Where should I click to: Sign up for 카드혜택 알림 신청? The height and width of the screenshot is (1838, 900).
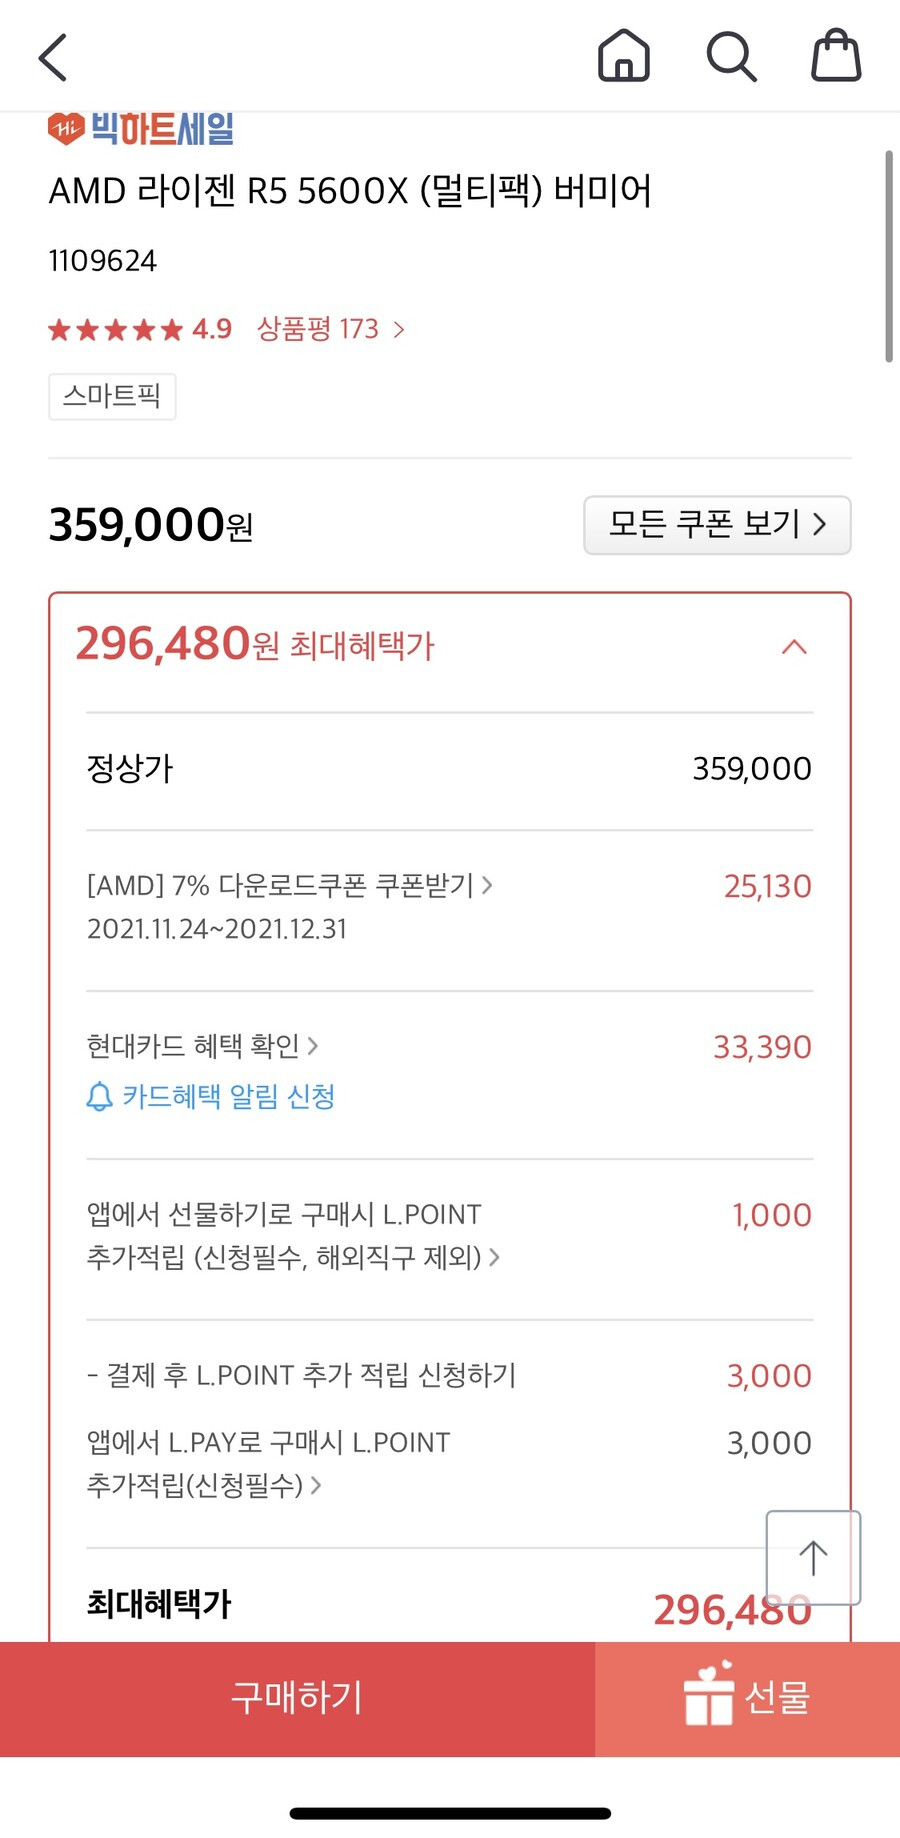click(x=228, y=1097)
